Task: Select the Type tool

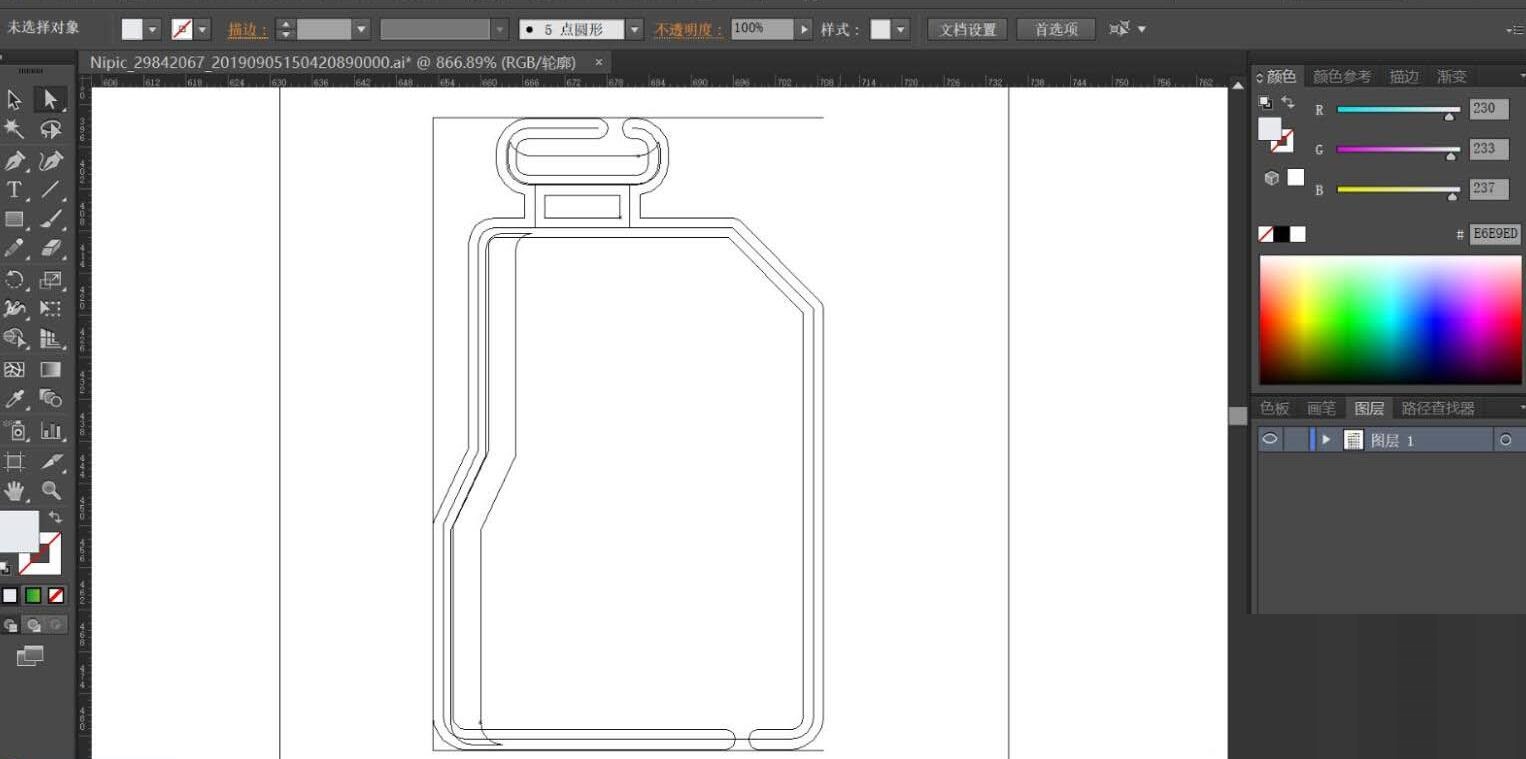Action: [x=15, y=190]
